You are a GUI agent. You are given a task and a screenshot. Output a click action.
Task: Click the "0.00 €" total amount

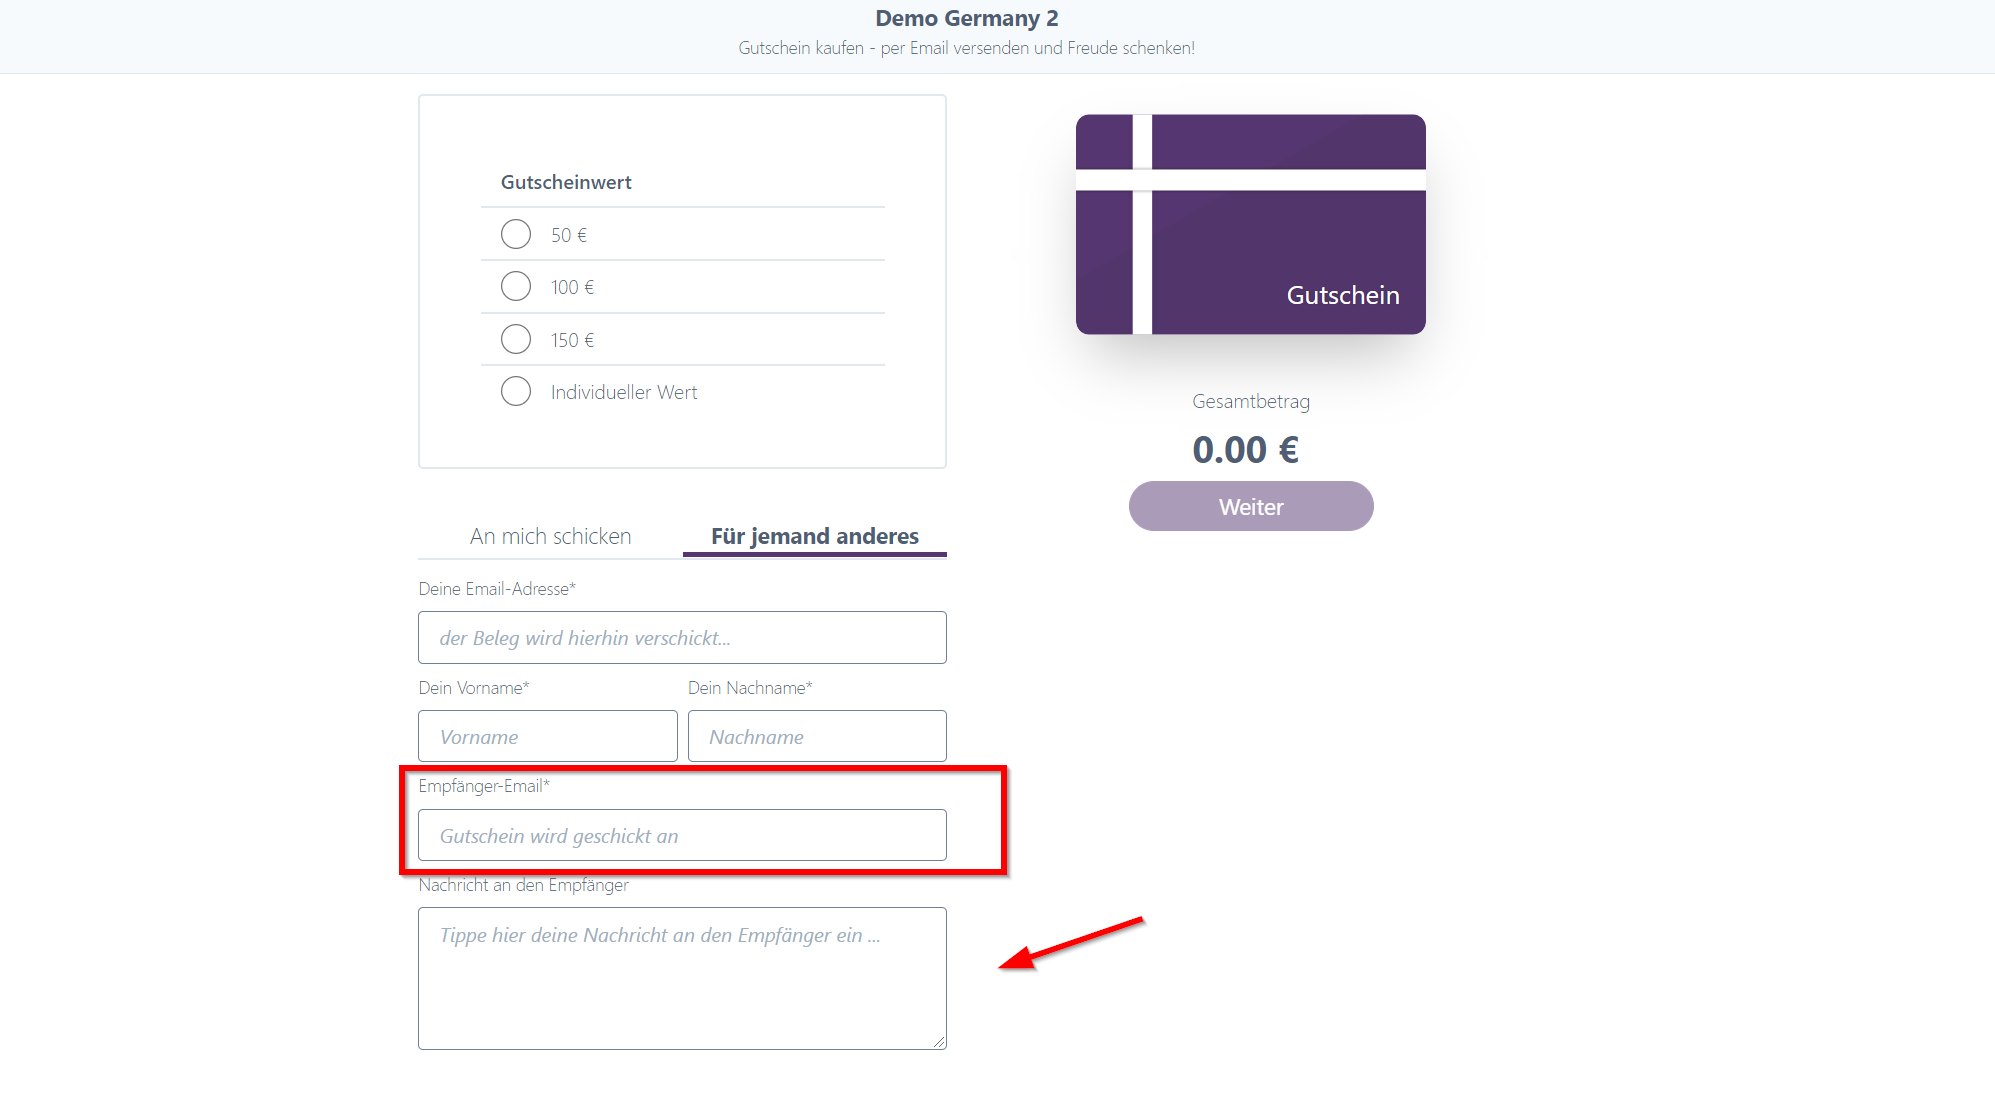(x=1247, y=449)
